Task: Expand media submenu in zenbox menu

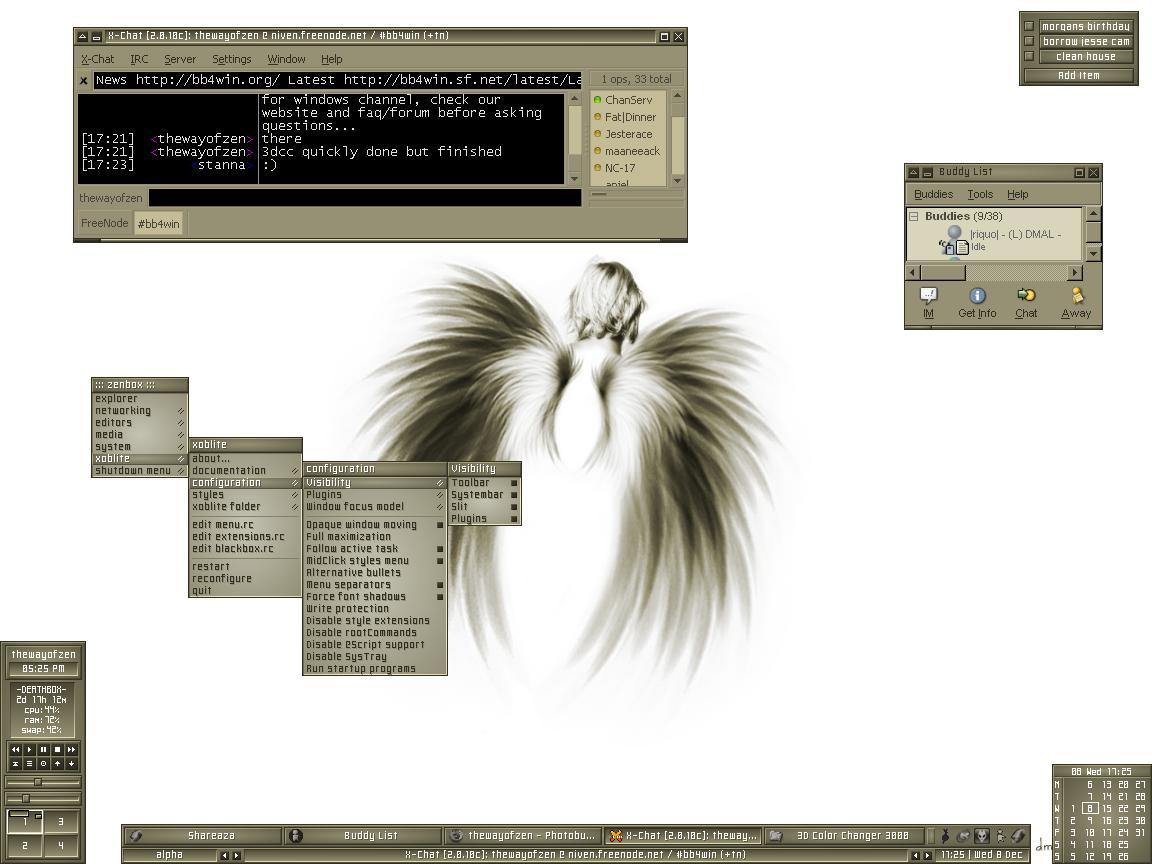Action: (x=140, y=435)
